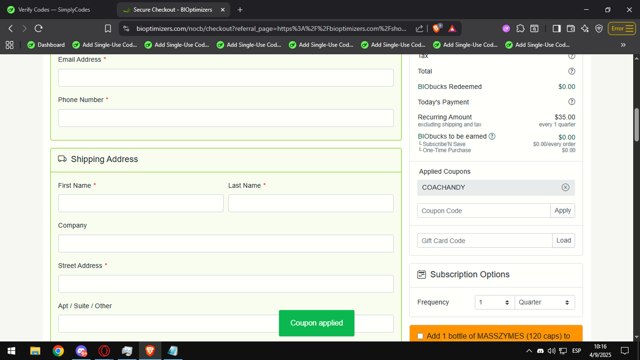The image size is (640, 360).
Task: Open the Error browser menu button
Action: click(x=622, y=29)
